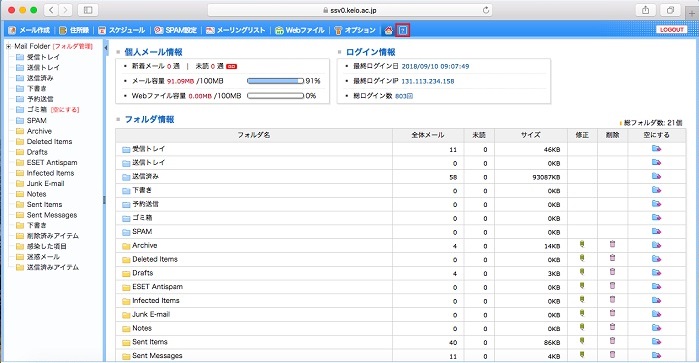Empty the 送信トレイ row folder icon

(656, 162)
